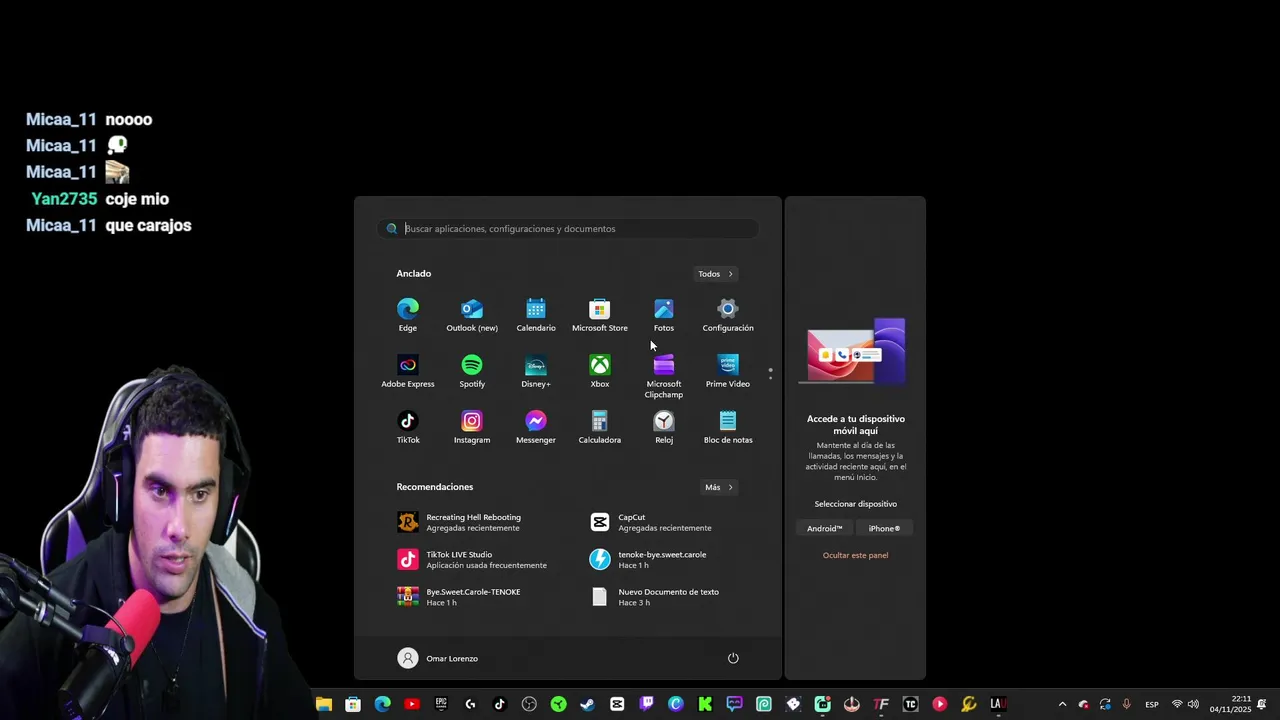The image size is (1280, 720).
Task: Open Instagram app
Action: pyautogui.click(x=472, y=427)
